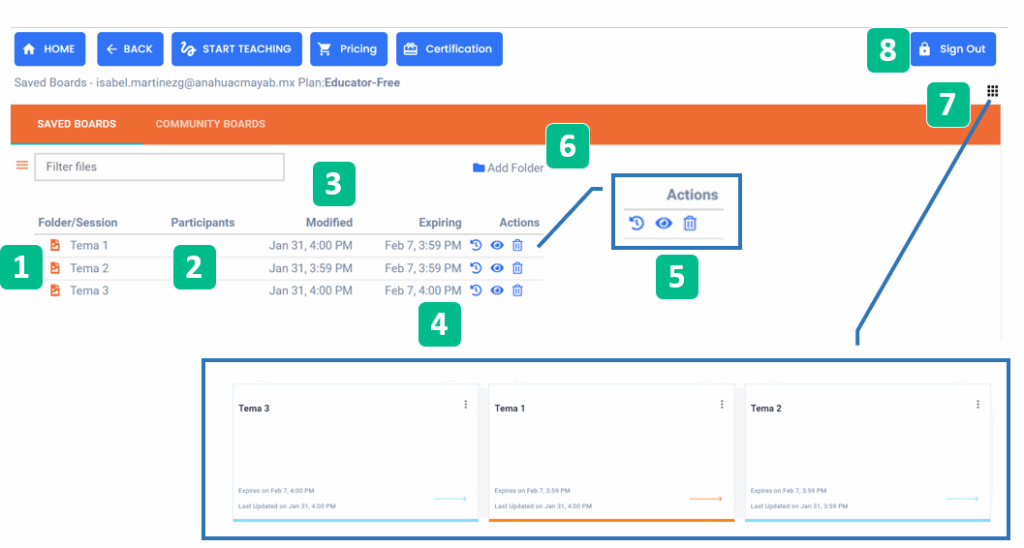
Task: Click the Tema 1 file icon
Action: (x=55, y=245)
